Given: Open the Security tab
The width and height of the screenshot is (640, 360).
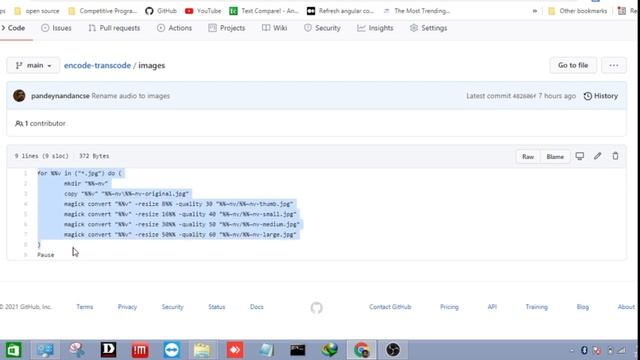Looking at the screenshot, I should pyautogui.click(x=322, y=28).
